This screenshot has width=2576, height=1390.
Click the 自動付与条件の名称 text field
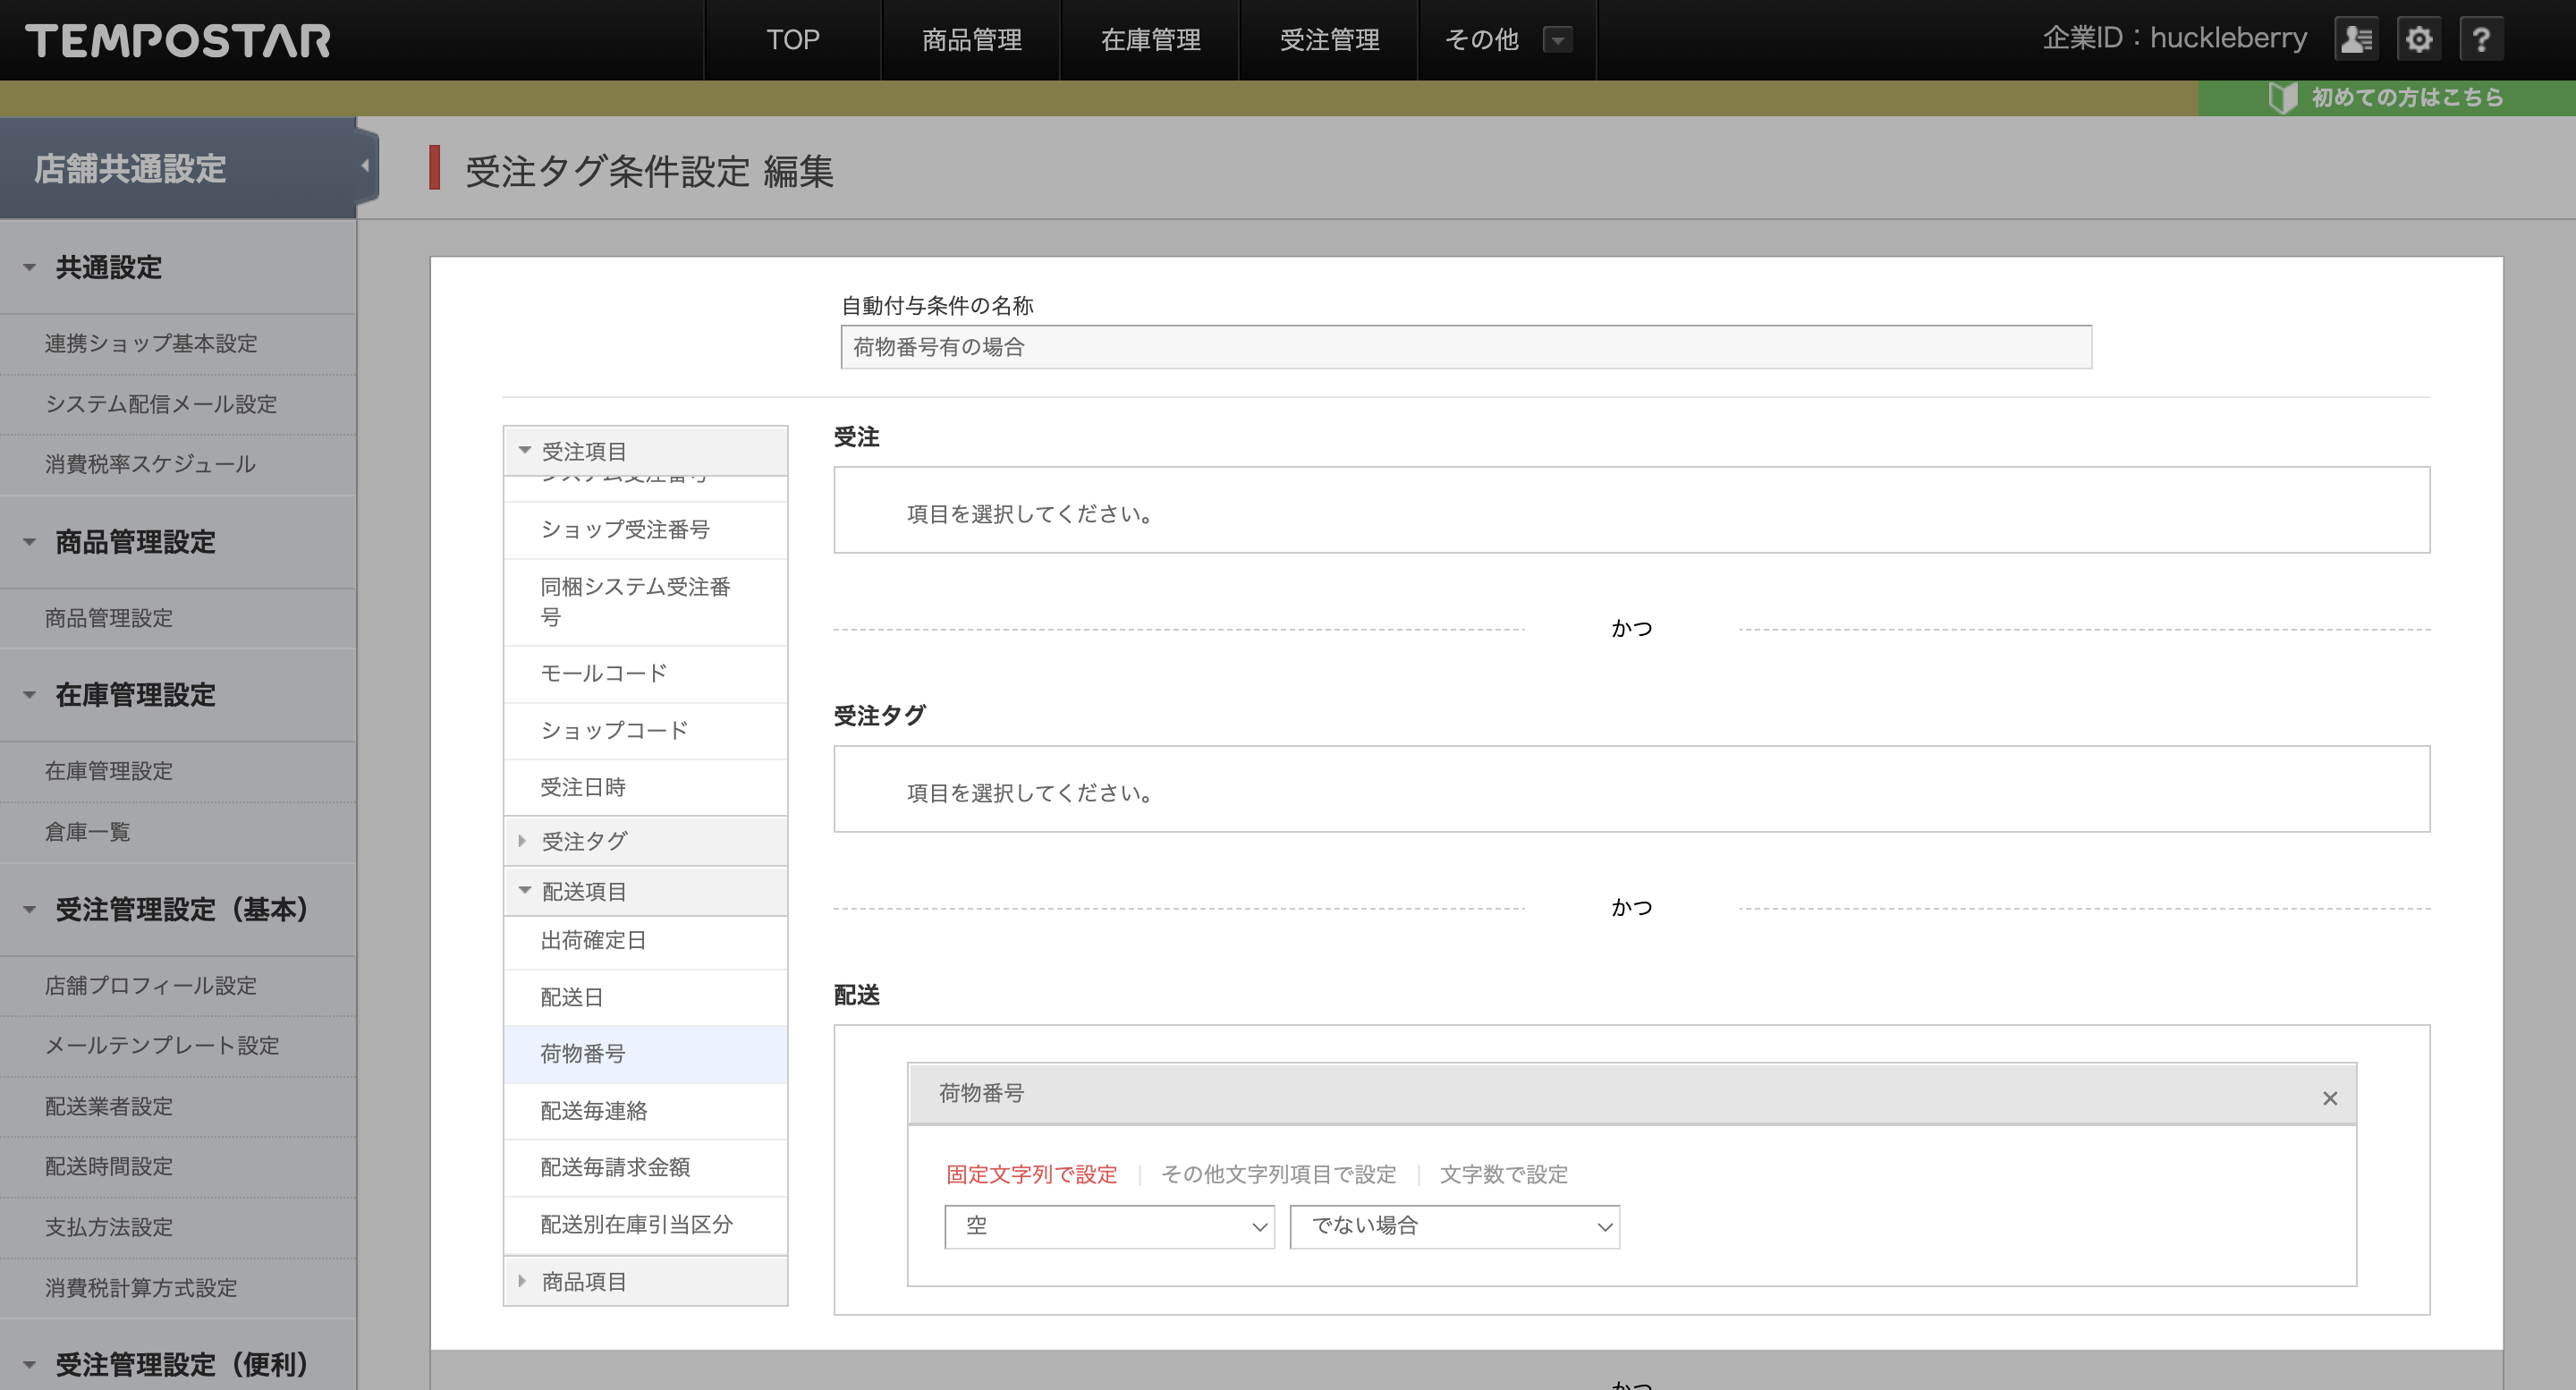[x=1465, y=347]
